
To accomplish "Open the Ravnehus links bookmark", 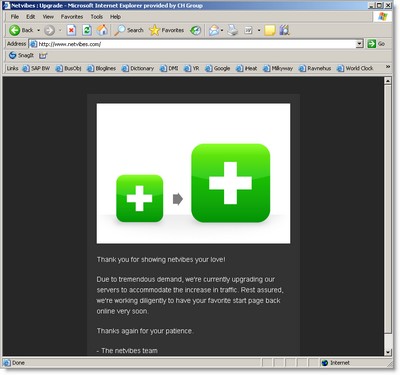I will pyautogui.click(x=315, y=68).
